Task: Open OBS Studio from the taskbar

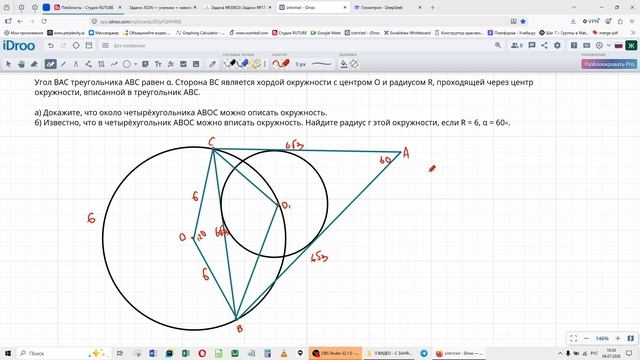Action: pos(335,353)
